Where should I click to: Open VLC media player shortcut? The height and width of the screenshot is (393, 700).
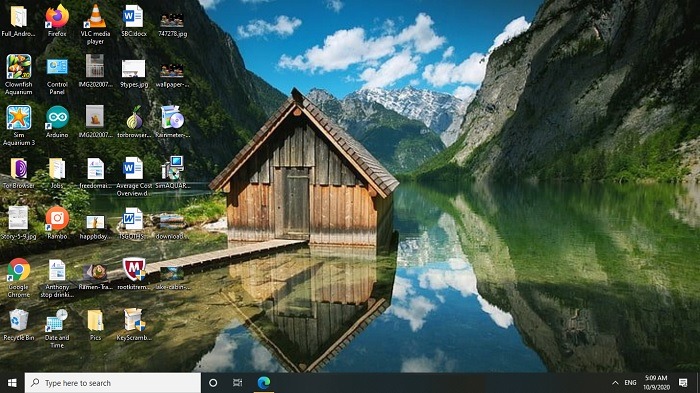click(x=95, y=24)
